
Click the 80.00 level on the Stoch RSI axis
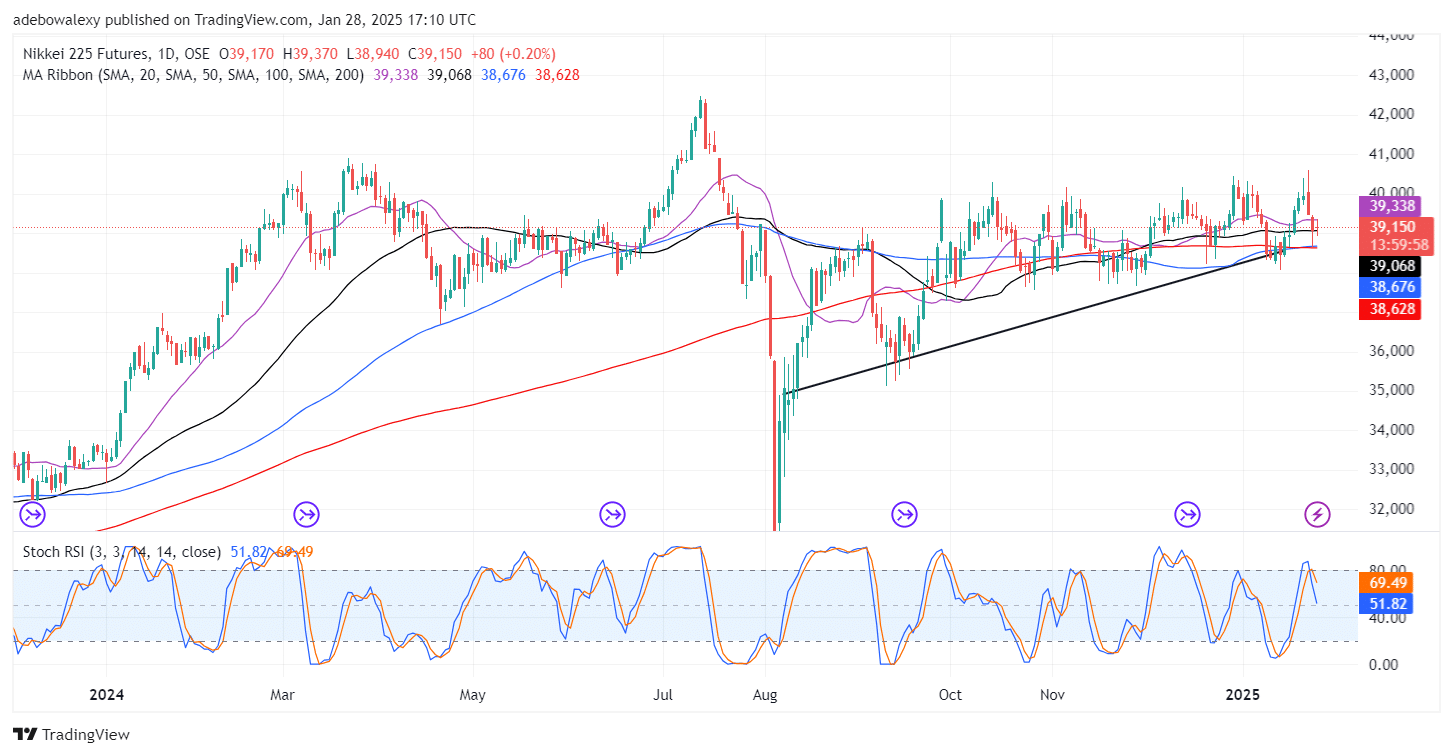click(1388, 571)
